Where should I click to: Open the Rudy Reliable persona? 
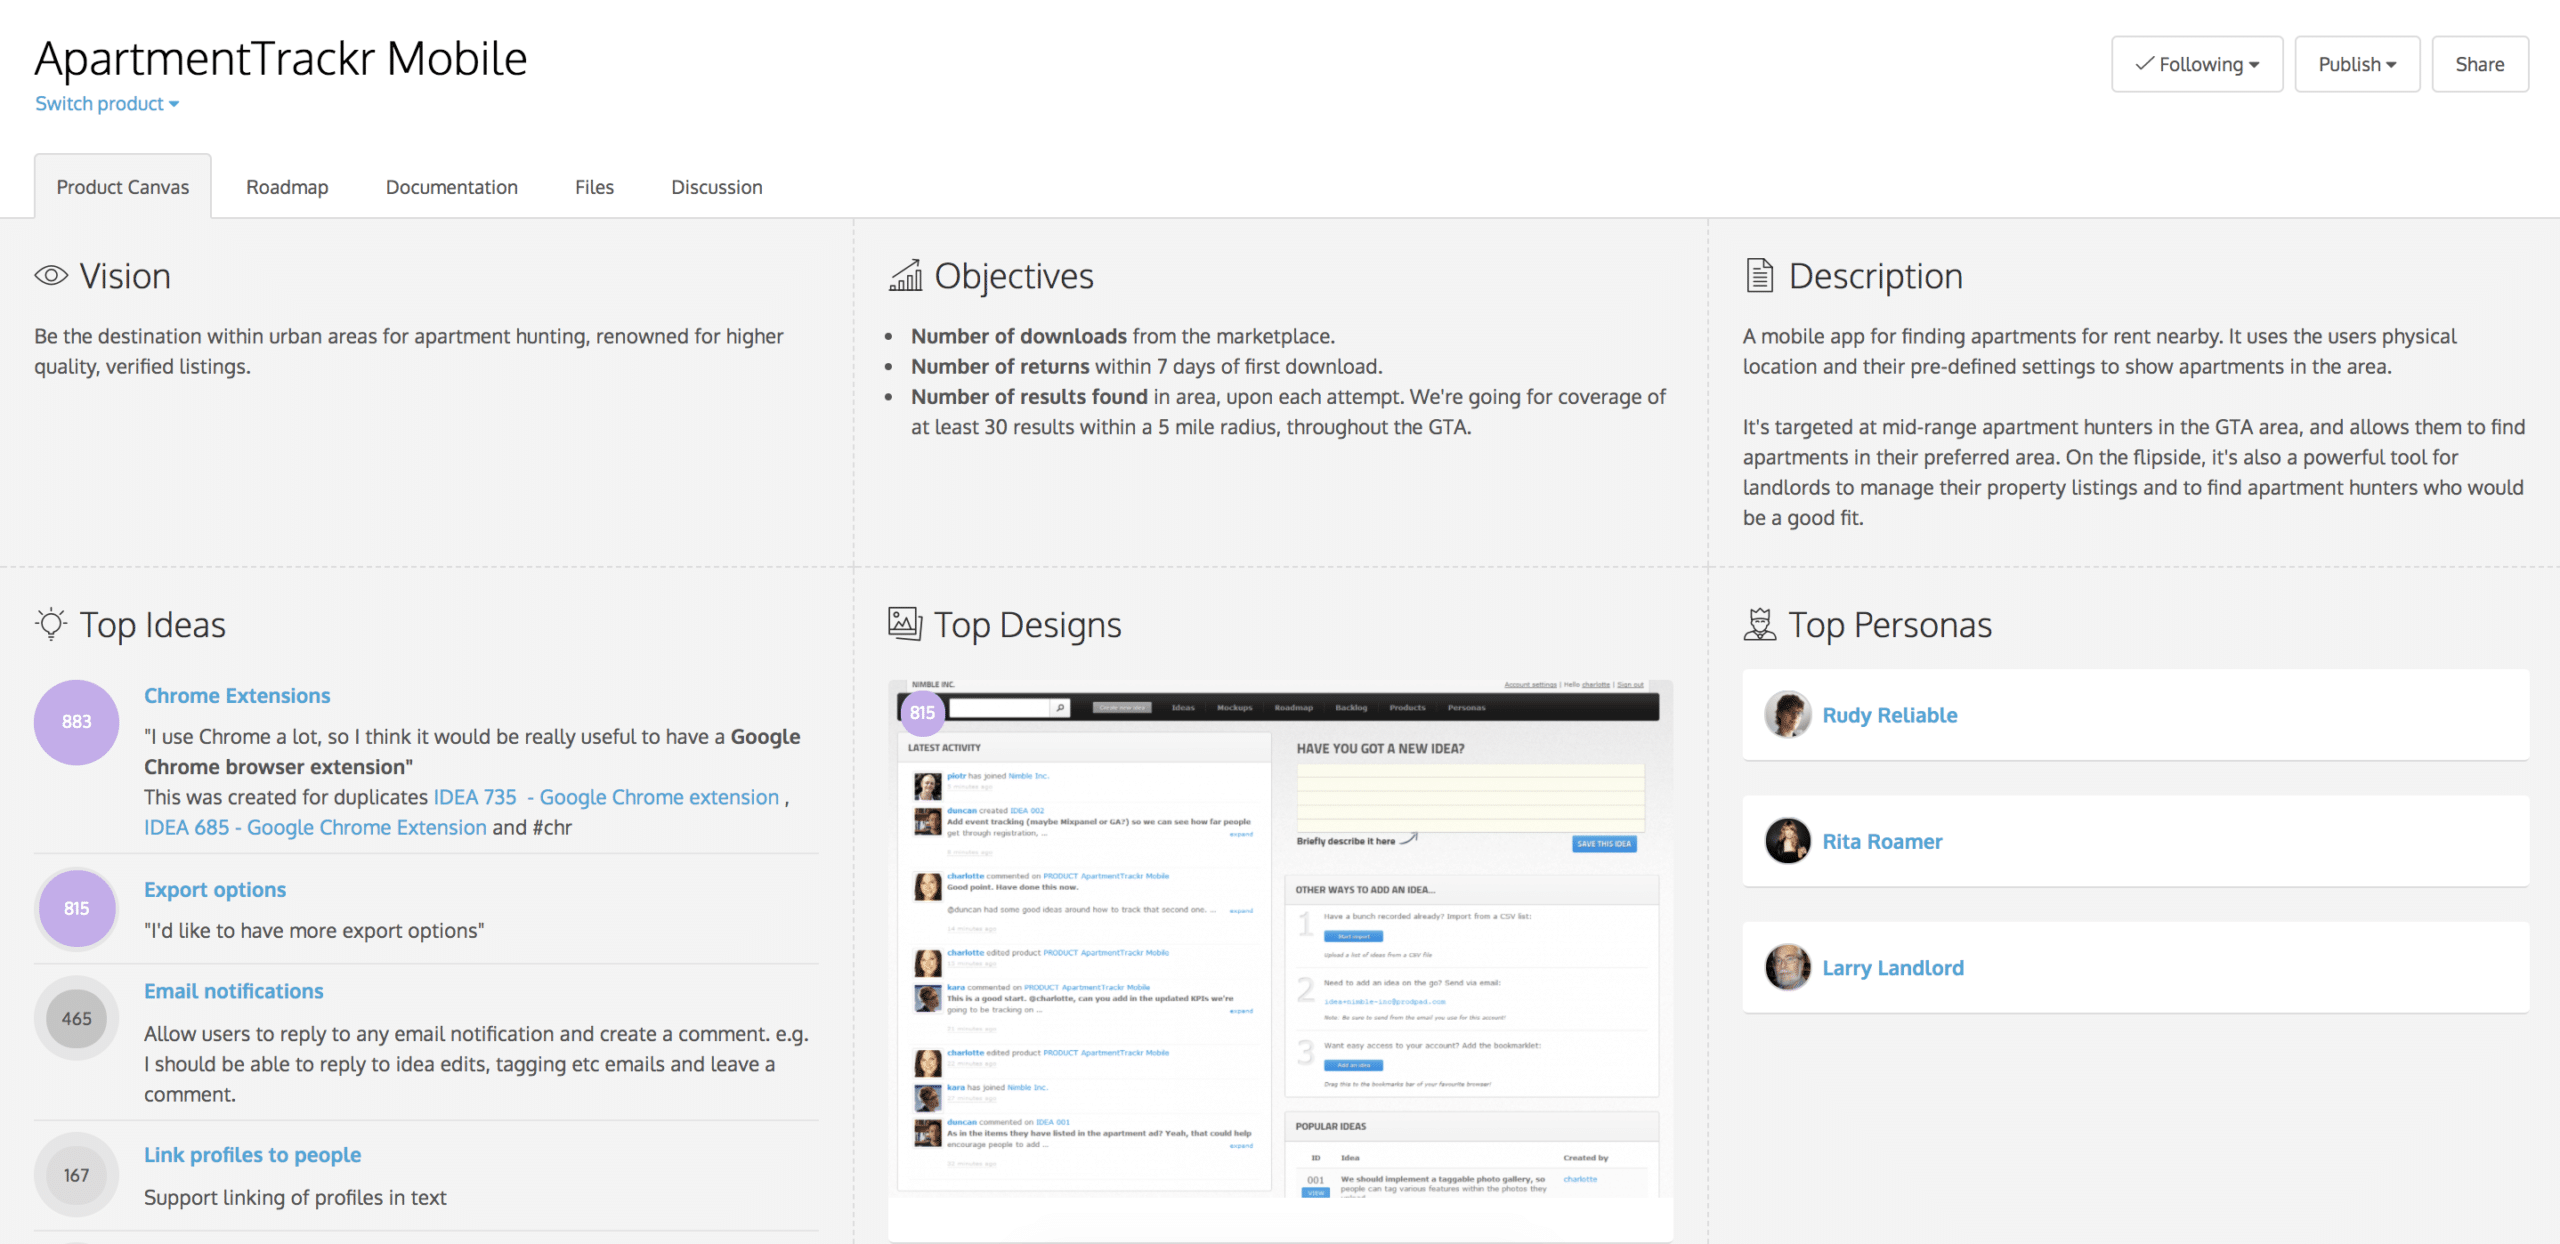click(x=1890, y=715)
